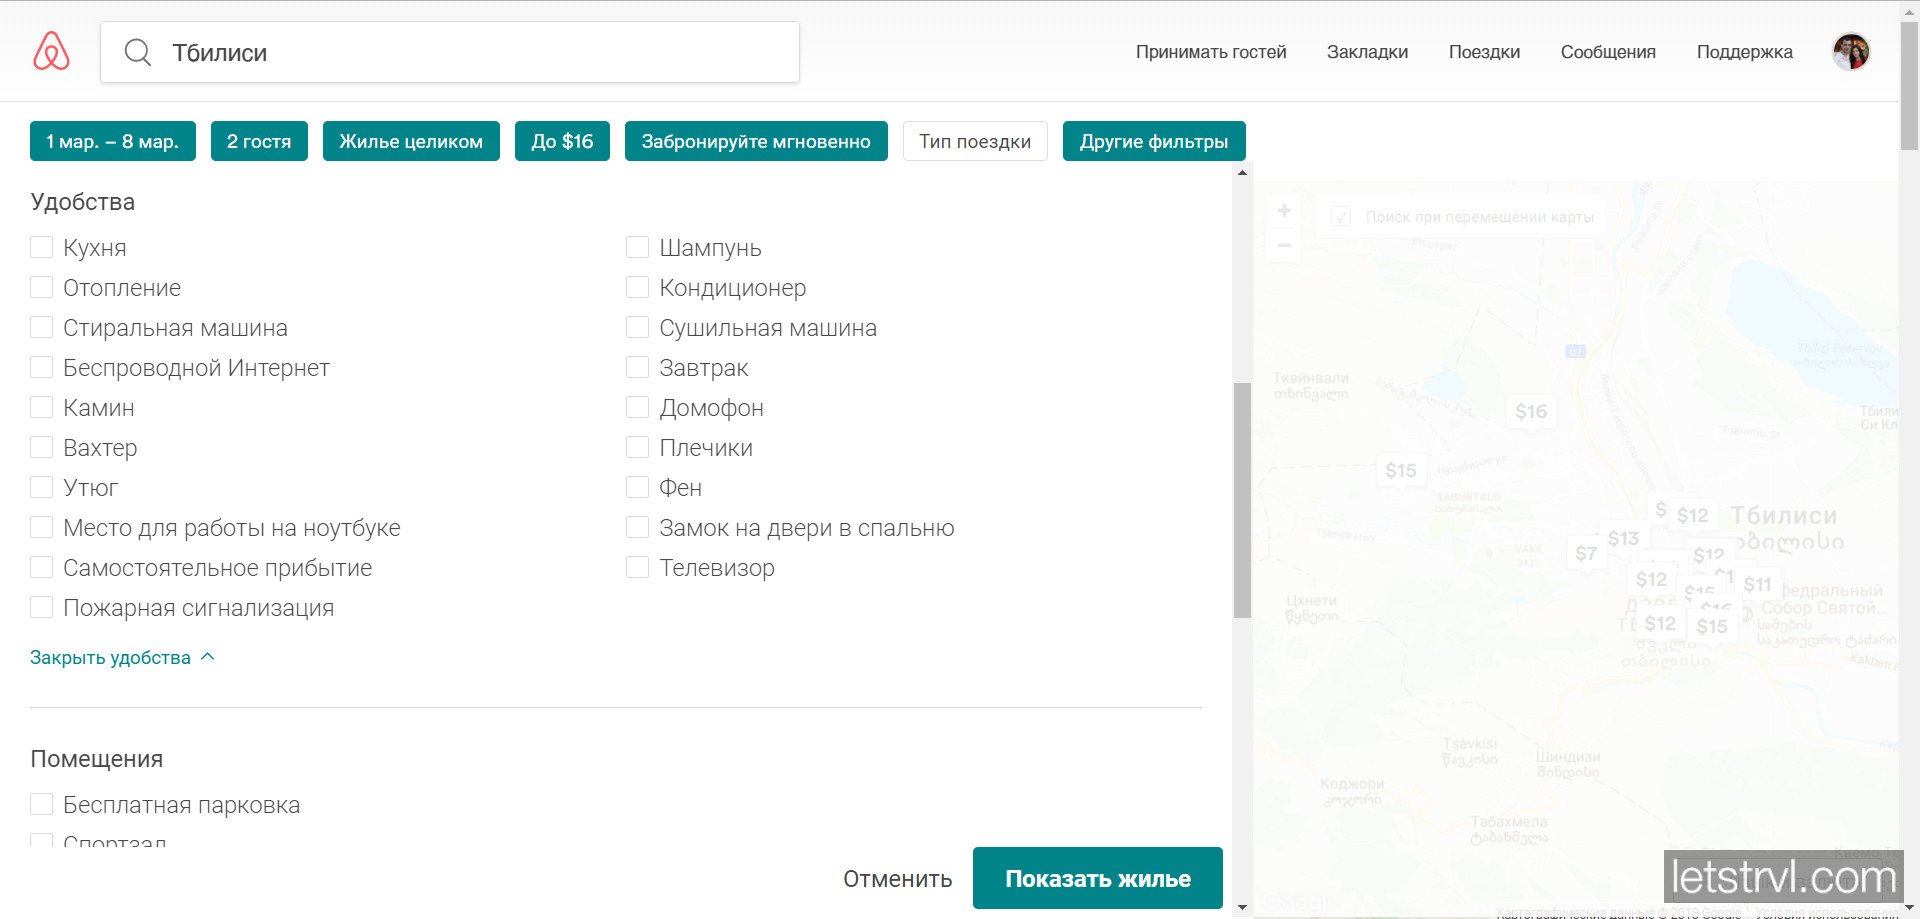Open the 'Тип поездки' dropdown
Viewport: 1920px width, 919px height.
974,141
